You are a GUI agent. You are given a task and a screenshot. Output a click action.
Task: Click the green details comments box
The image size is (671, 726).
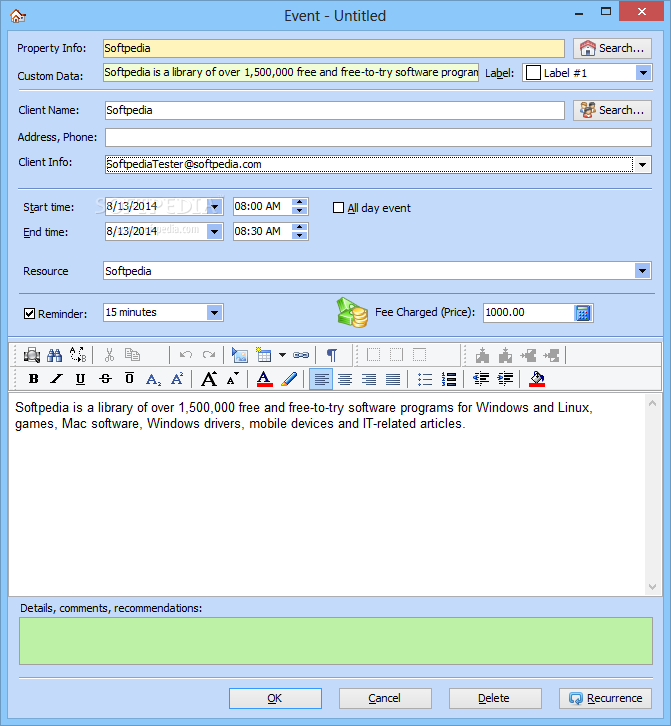click(x=336, y=641)
